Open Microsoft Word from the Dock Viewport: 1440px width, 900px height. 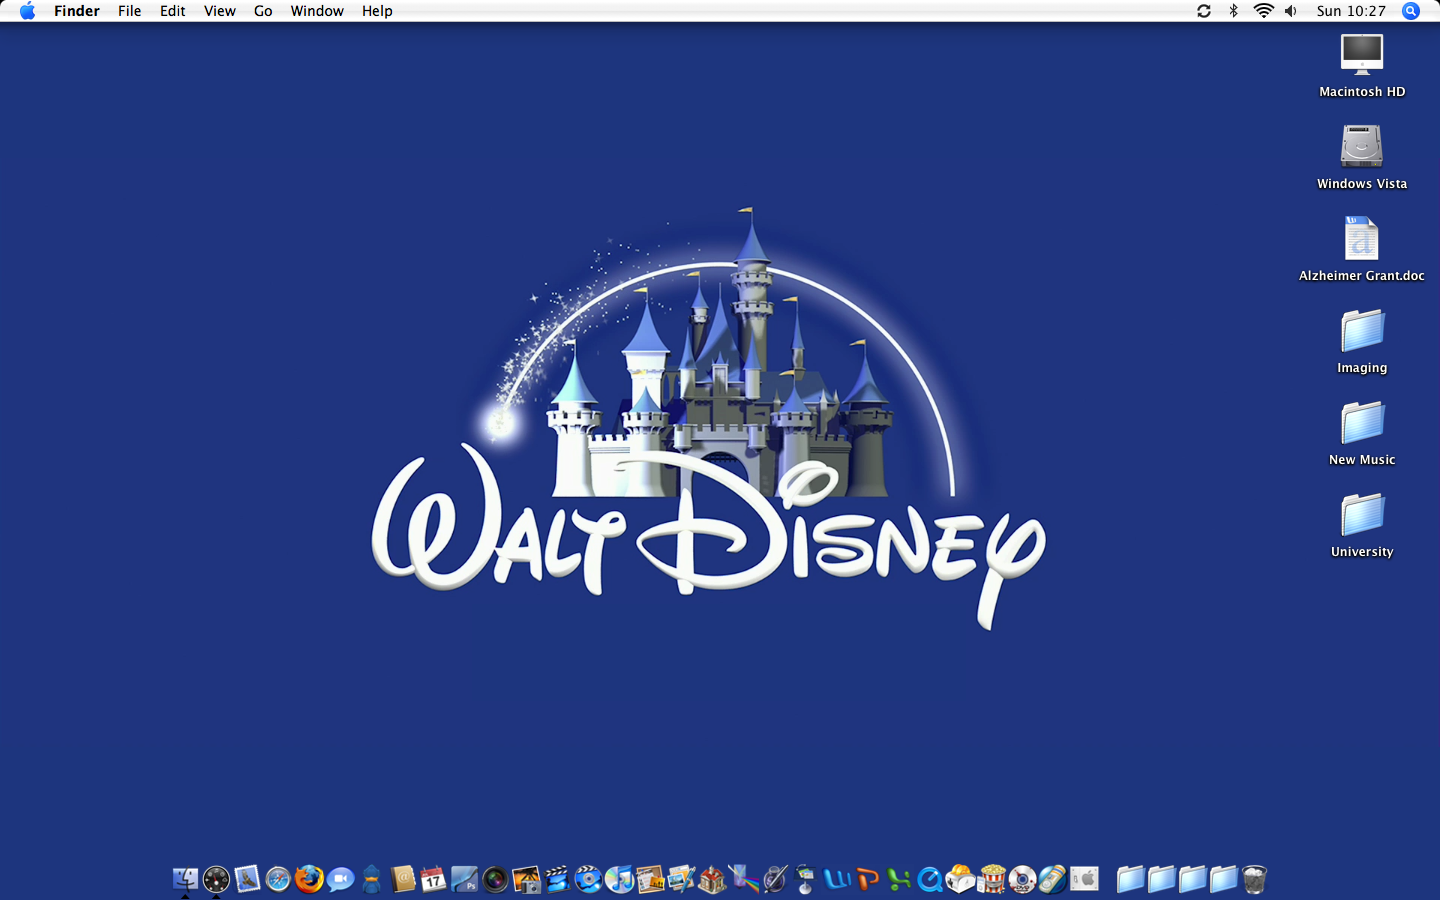pos(837,879)
